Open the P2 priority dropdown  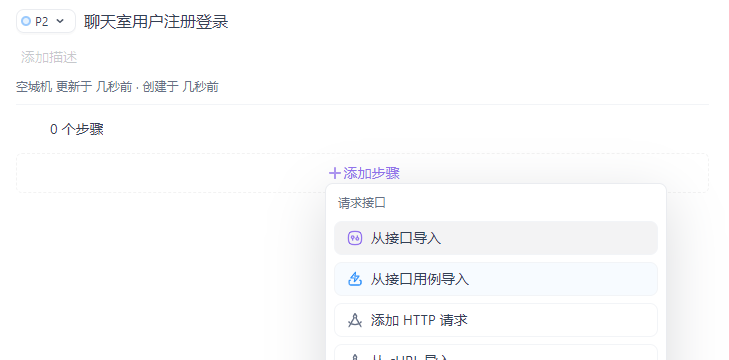pyautogui.click(x=46, y=21)
